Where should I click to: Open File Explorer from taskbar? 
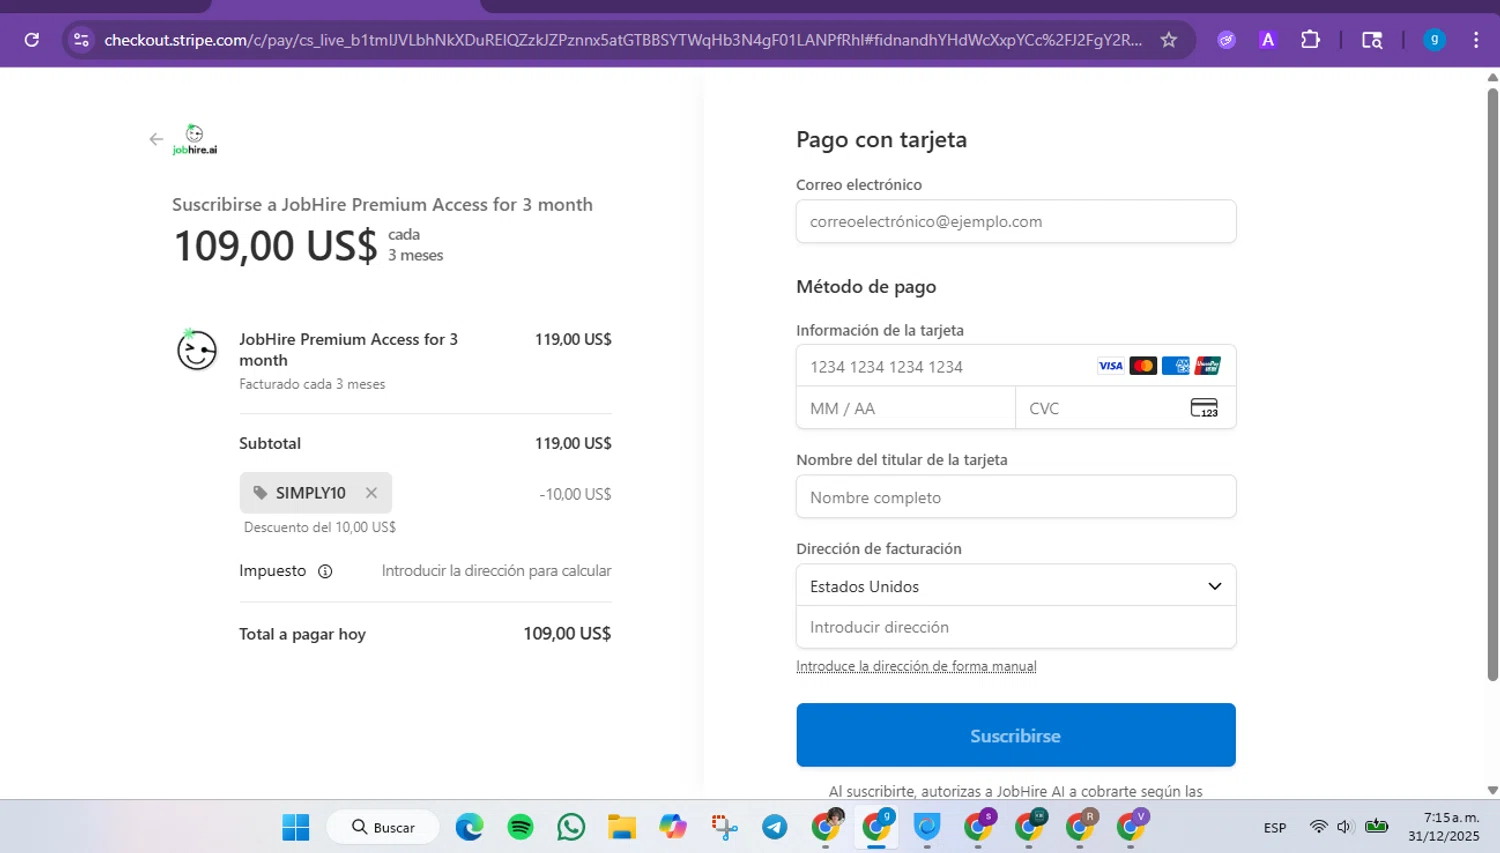(x=622, y=827)
